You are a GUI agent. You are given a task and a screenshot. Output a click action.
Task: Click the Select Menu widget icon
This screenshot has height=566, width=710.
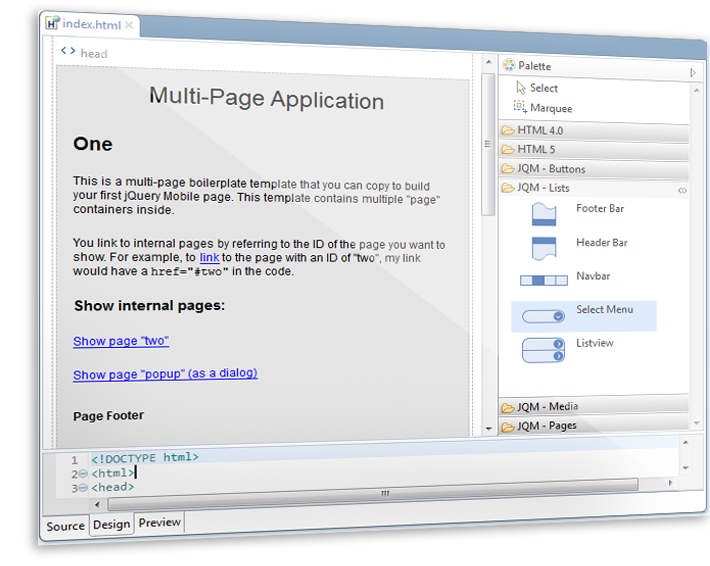point(543,316)
